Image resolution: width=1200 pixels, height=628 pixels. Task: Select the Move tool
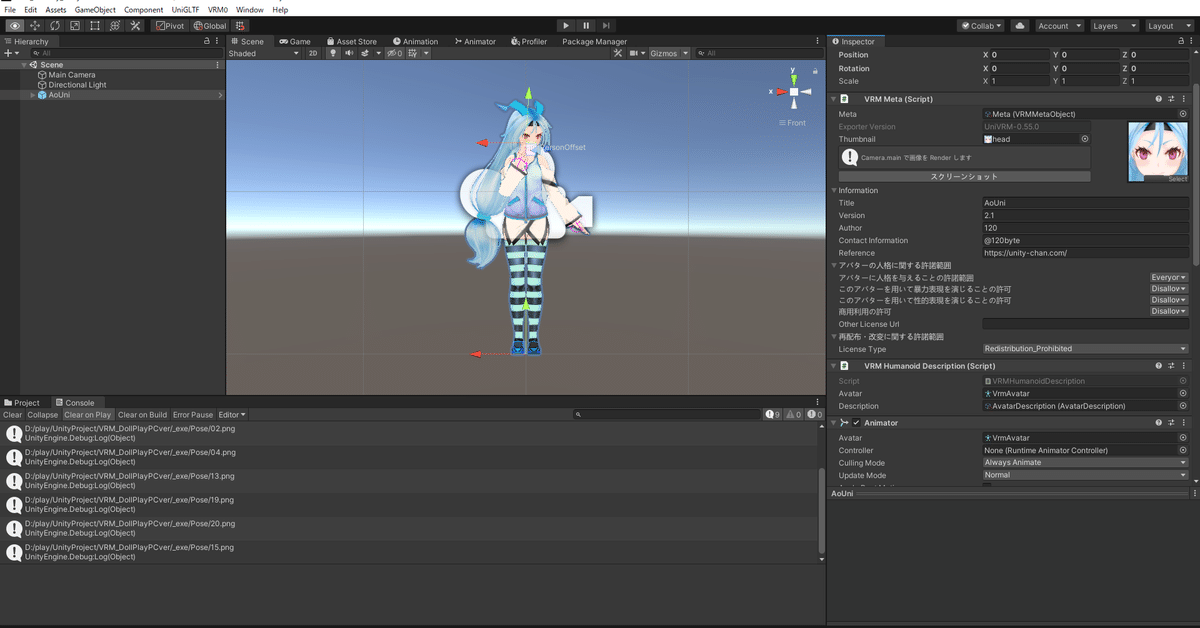35,25
